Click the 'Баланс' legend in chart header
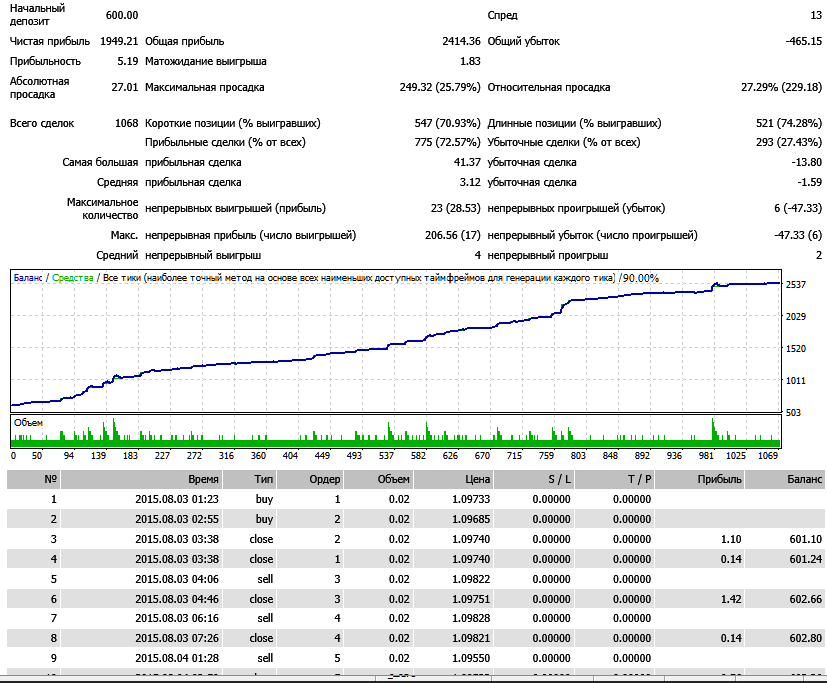The height and width of the screenshot is (683, 827). tap(28, 278)
